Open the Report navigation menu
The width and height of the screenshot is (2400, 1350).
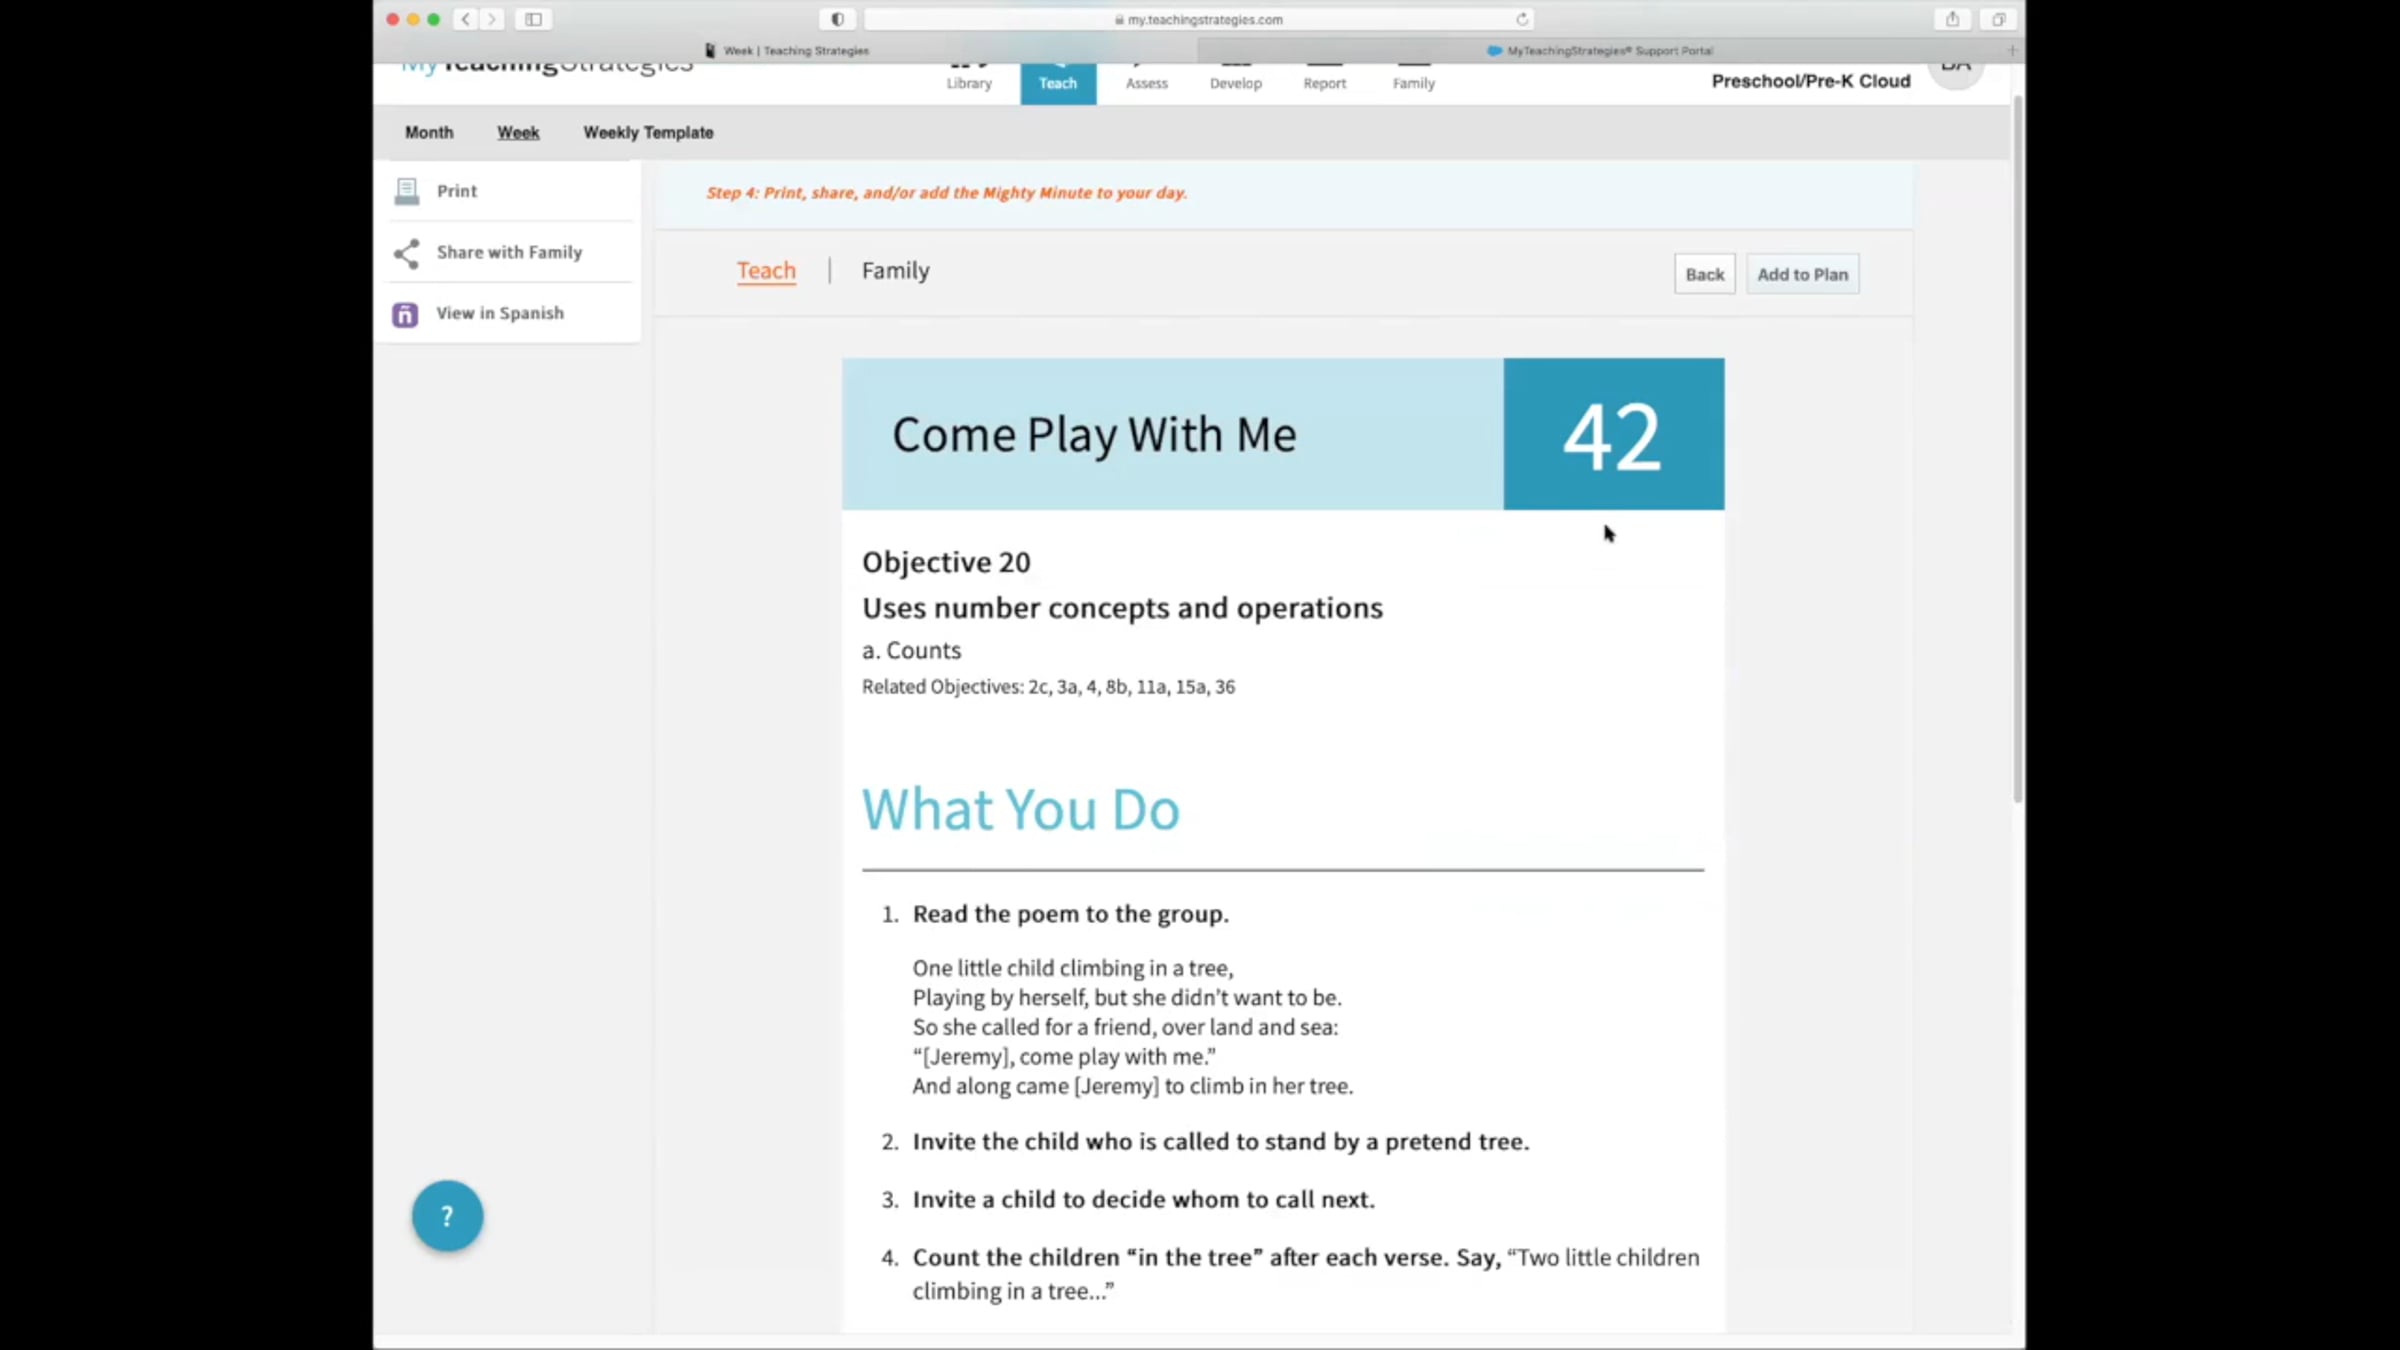pyautogui.click(x=1324, y=82)
